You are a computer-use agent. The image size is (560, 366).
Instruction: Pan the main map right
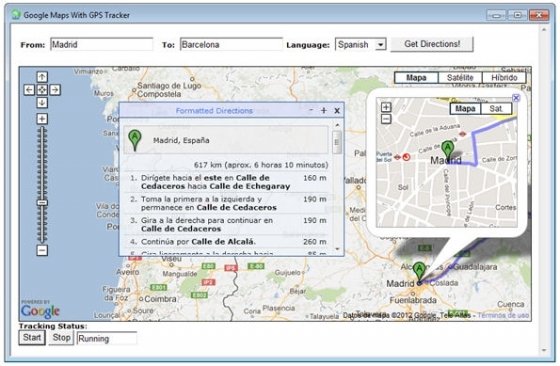pos(55,90)
